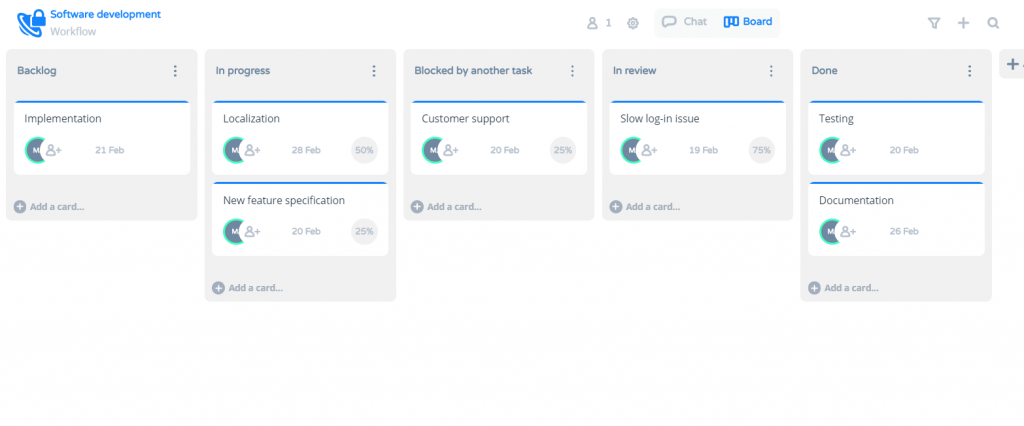This screenshot has height=426, width=1024.
Task: Click the Software development logo icon
Action: pyautogui.click(x=31, y=22)
